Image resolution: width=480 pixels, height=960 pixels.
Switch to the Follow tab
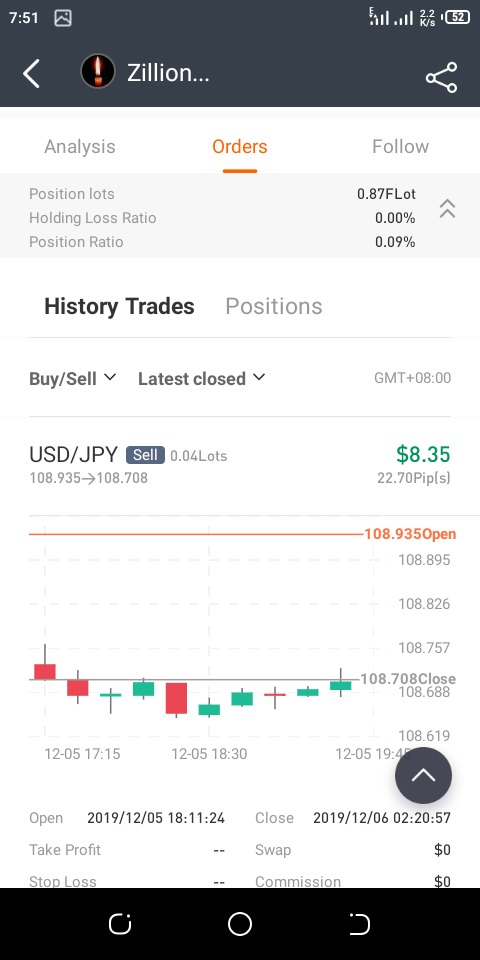point(400,147)
